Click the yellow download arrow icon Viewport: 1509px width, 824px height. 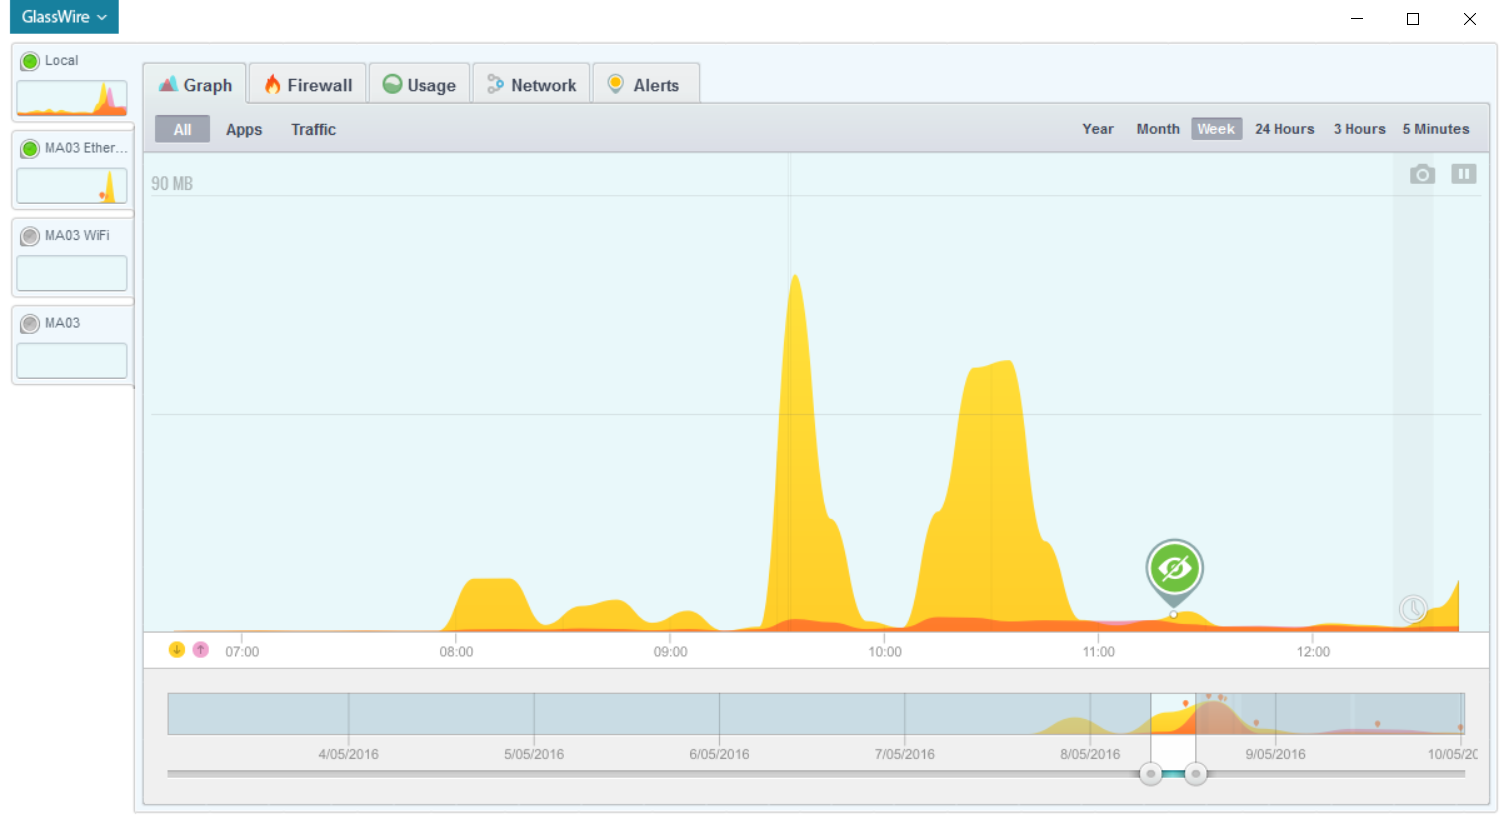(x=177, y=650)
